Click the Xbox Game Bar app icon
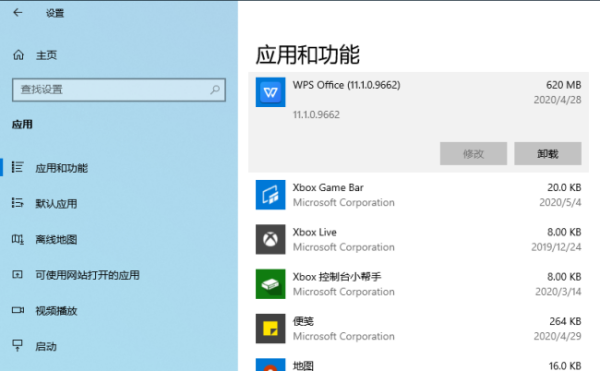Screen dimensions: 600x371 tap(271, 195)
